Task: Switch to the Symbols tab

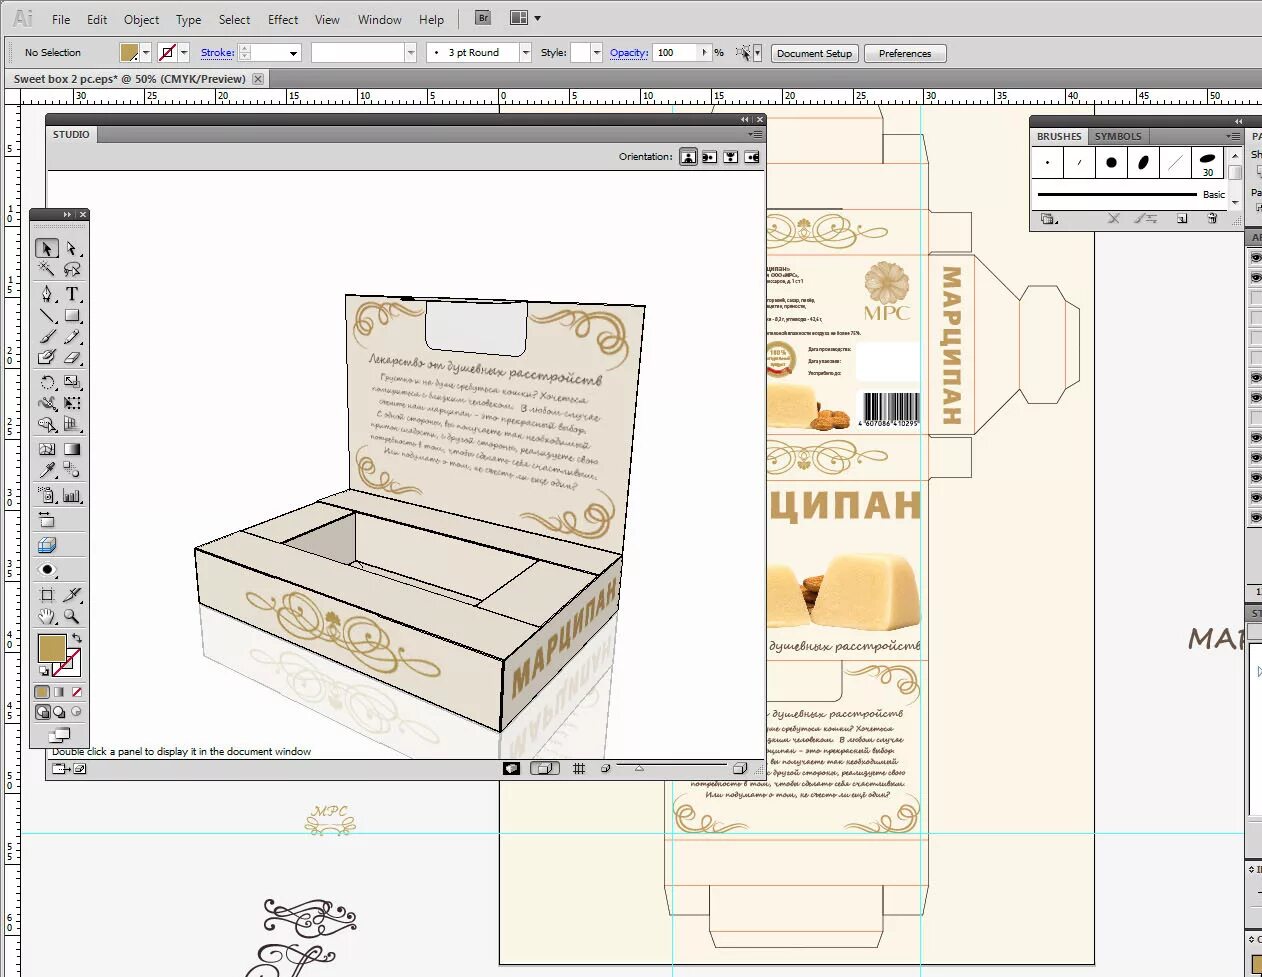Action: point(1118,136)
